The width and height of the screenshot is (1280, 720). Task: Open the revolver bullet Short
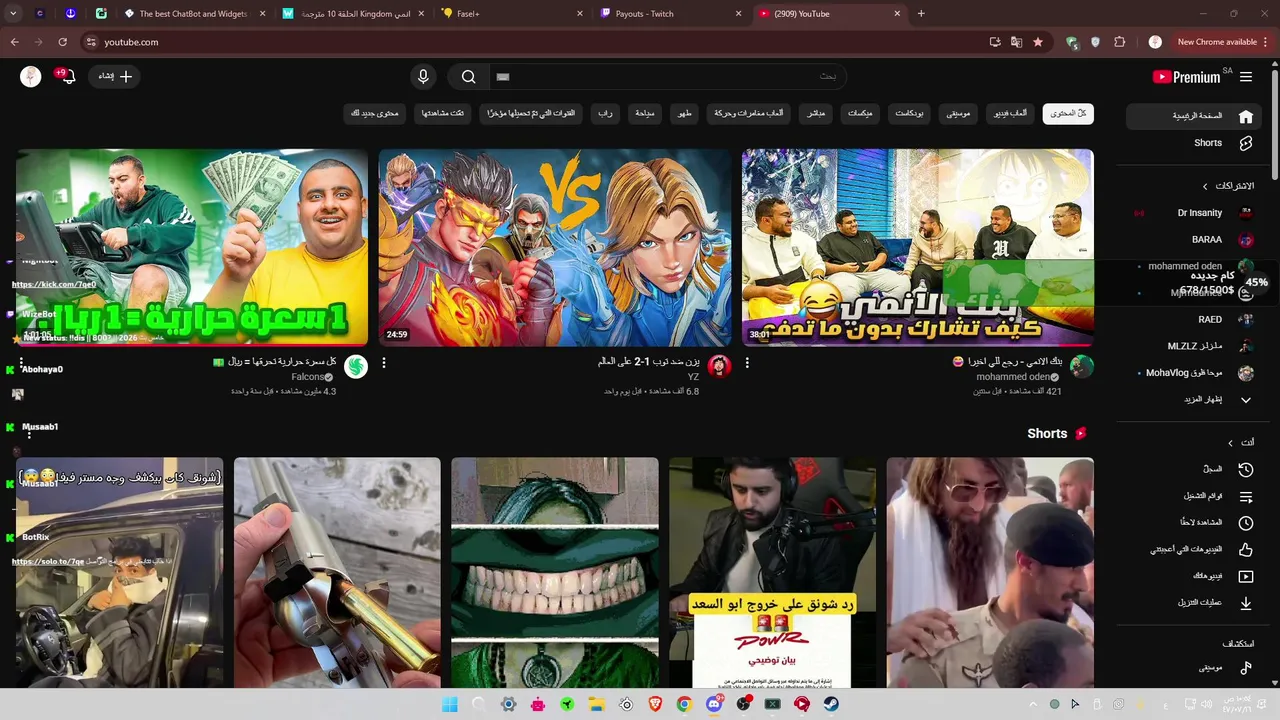[x=337, y=573]
